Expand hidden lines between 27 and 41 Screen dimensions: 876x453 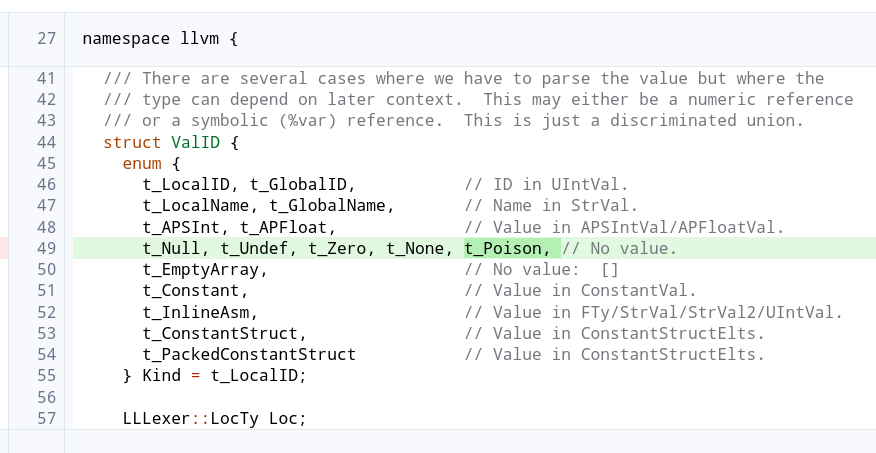coord(438,63)
